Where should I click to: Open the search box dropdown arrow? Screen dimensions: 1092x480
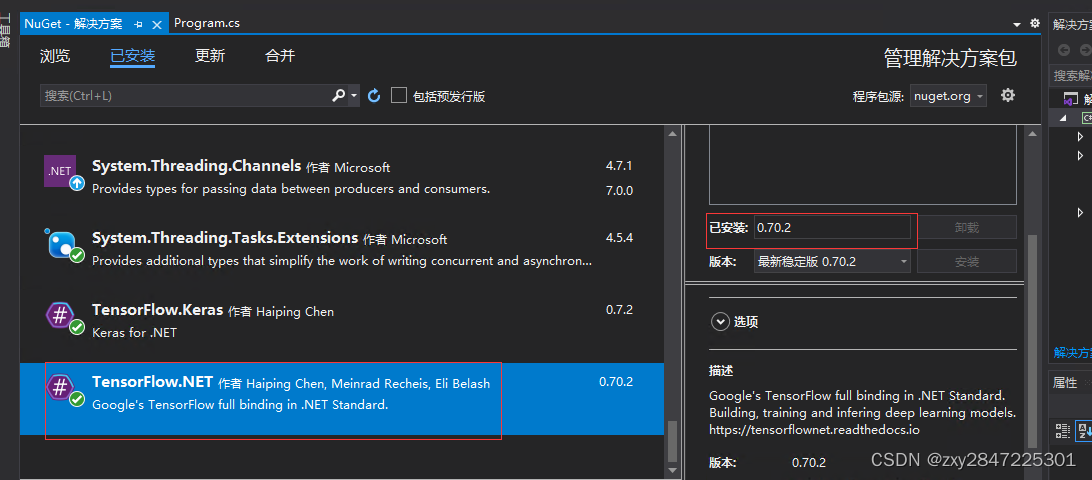(354, 95)
